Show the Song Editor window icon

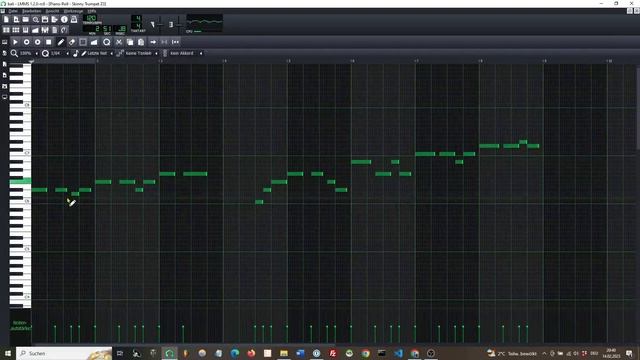click(x=6, y=30)
